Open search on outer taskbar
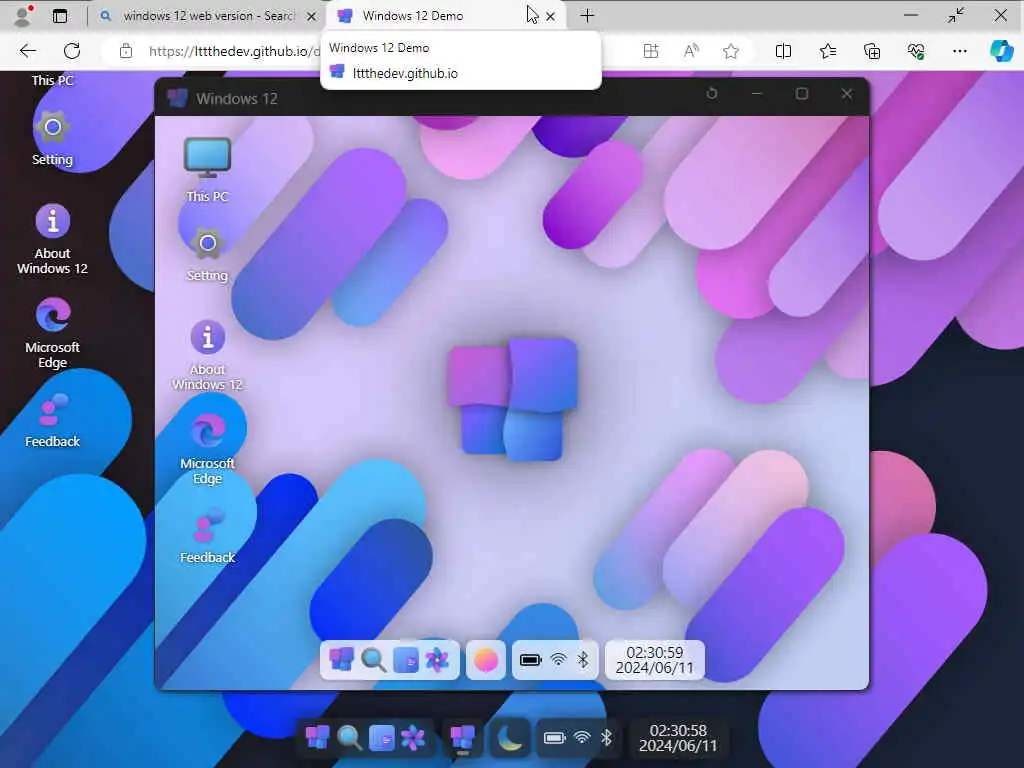Viewport: 1024px width, 768px height. (x=349, y=738)
